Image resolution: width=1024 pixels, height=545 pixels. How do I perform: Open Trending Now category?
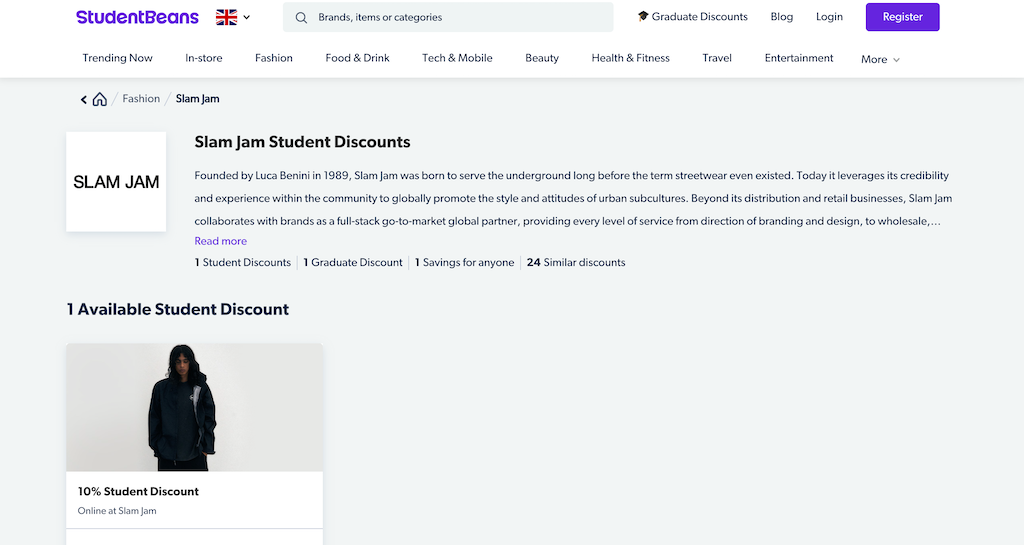[118, 58]
